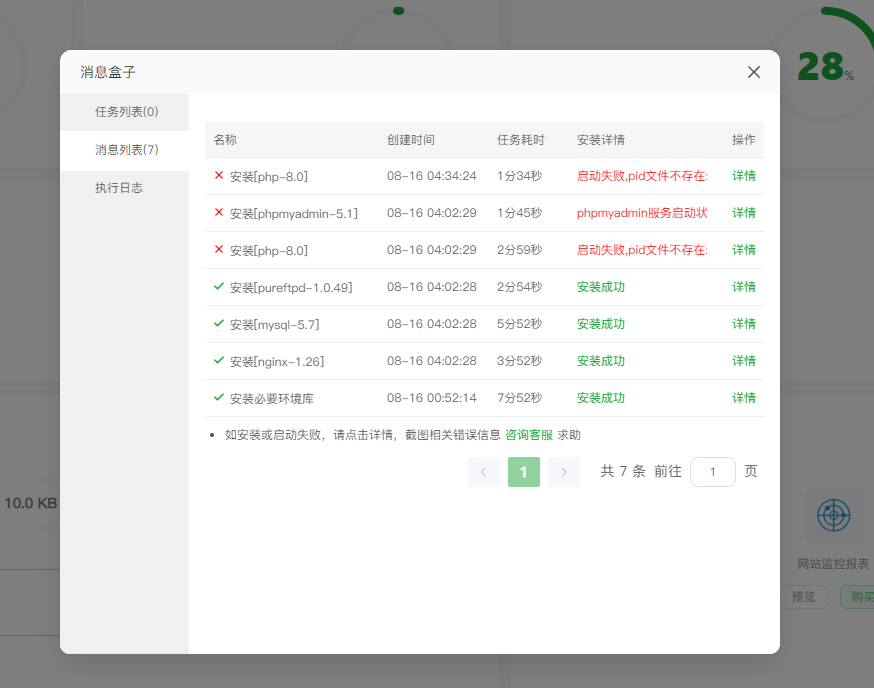
Task: Click the 3分52秒 duration cell
Action: 519,361
